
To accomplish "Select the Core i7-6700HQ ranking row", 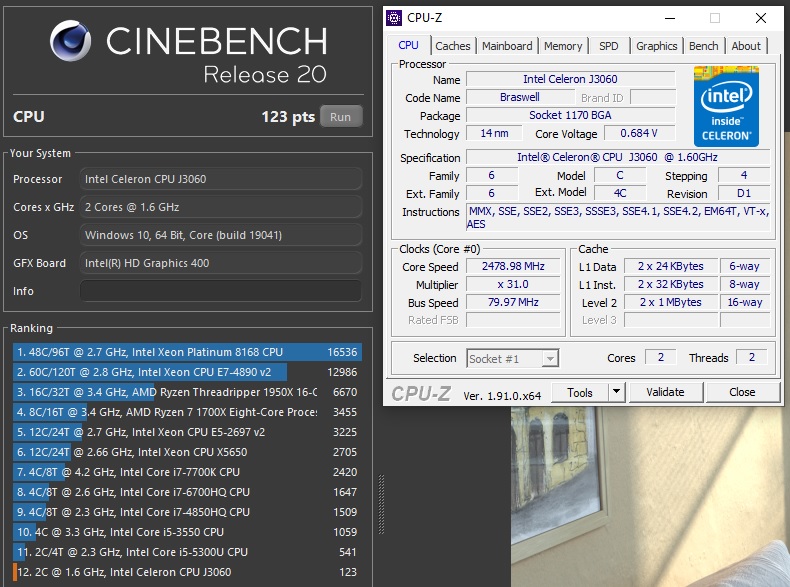I will pos(187,492).
